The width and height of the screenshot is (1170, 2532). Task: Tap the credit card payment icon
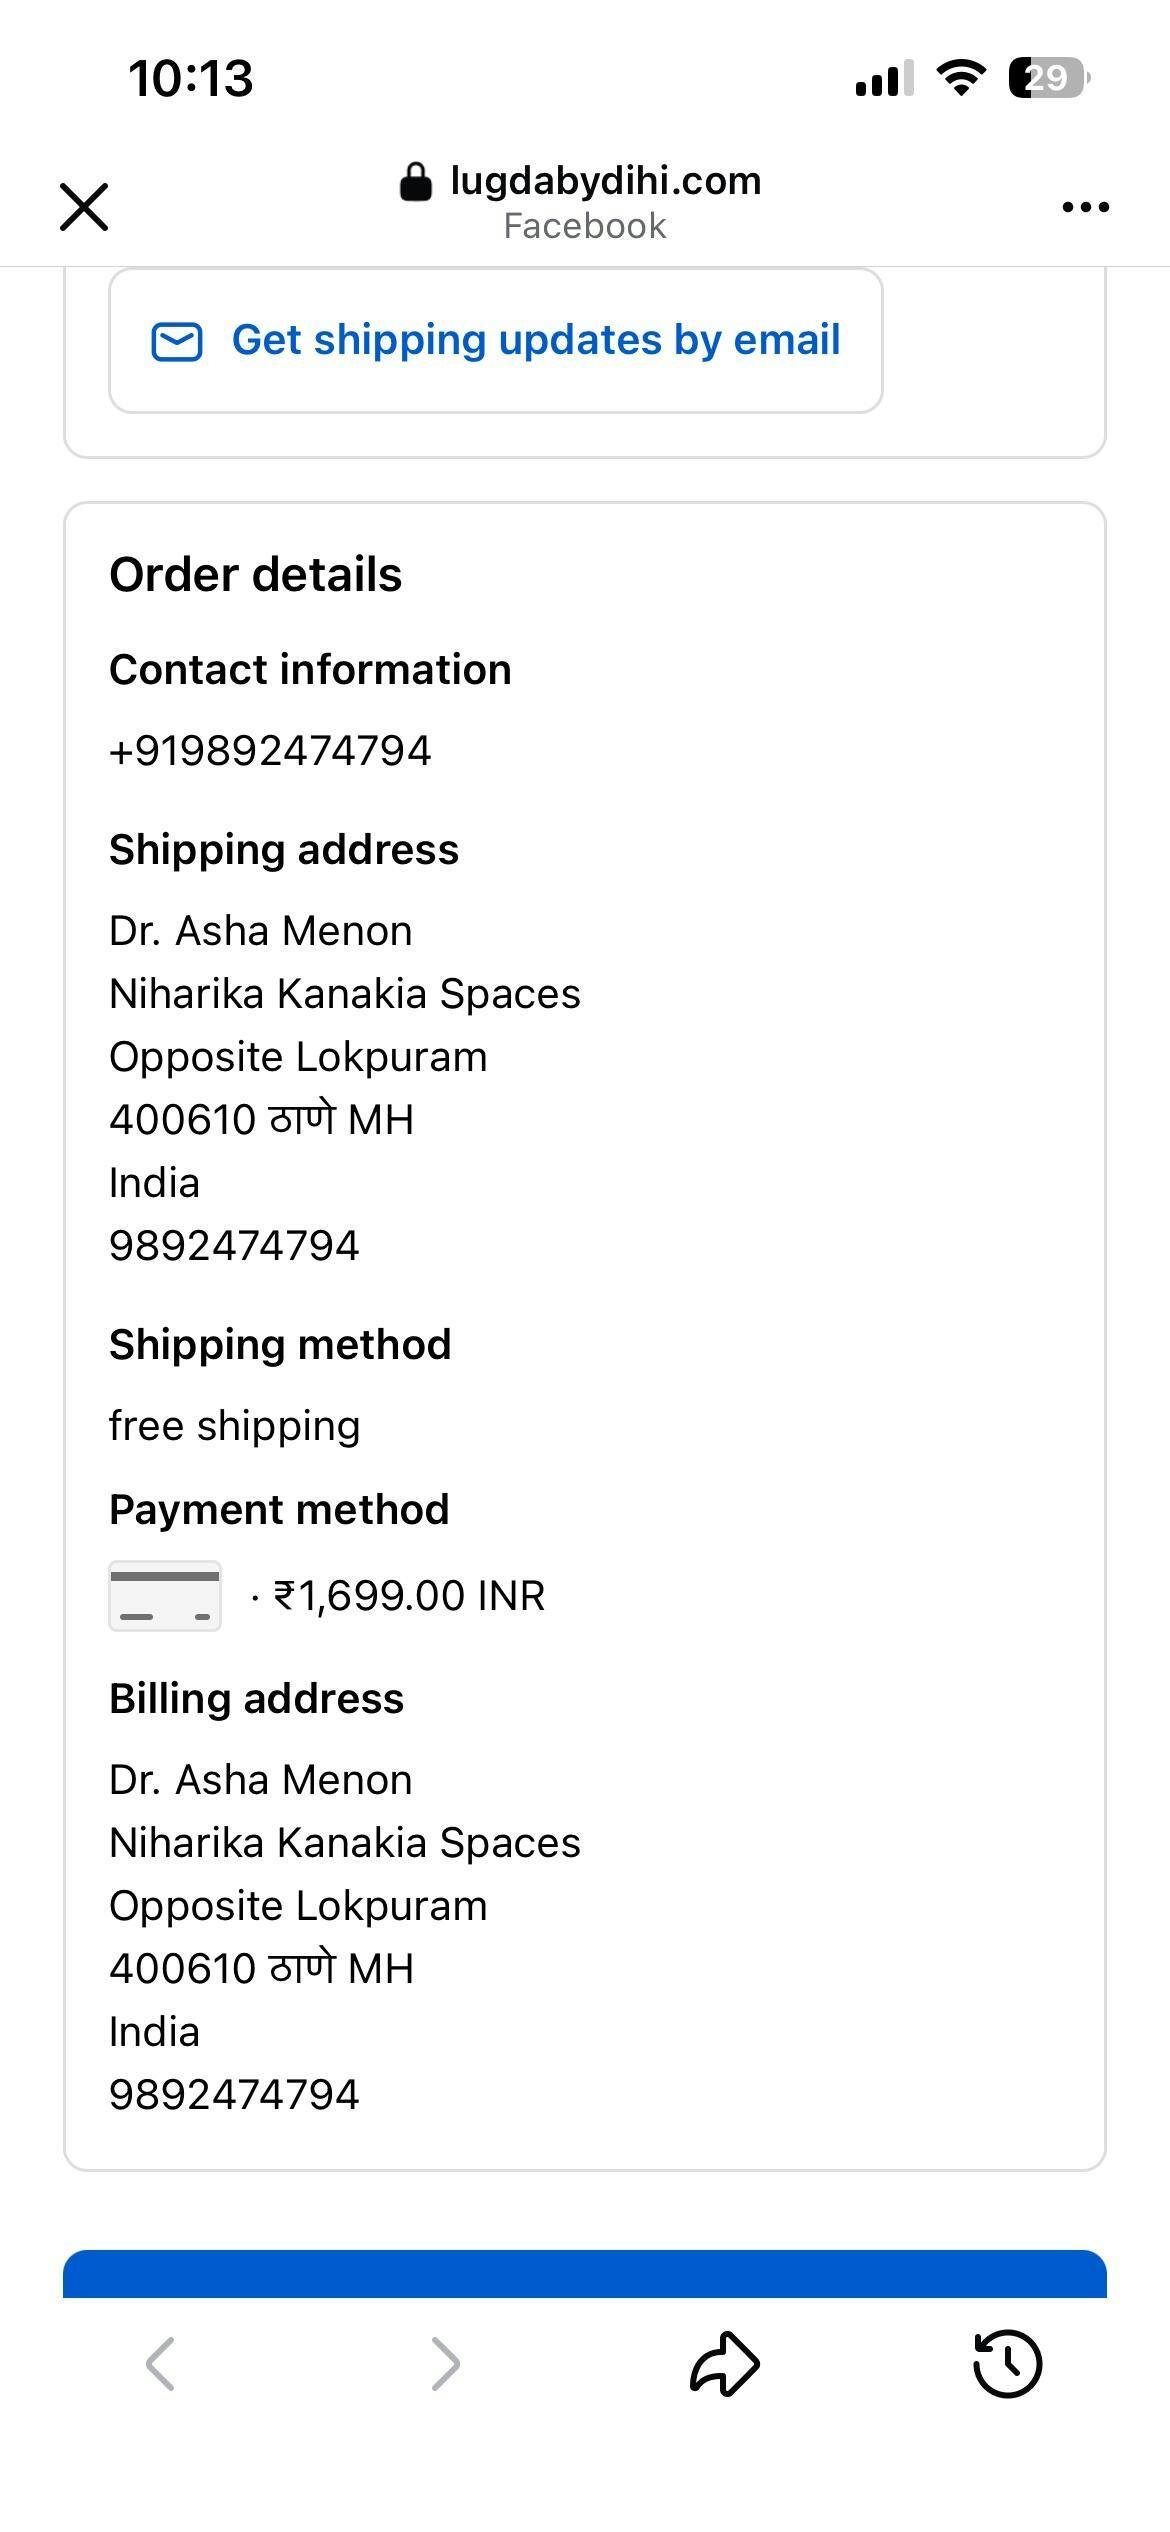coord(165,1596)
